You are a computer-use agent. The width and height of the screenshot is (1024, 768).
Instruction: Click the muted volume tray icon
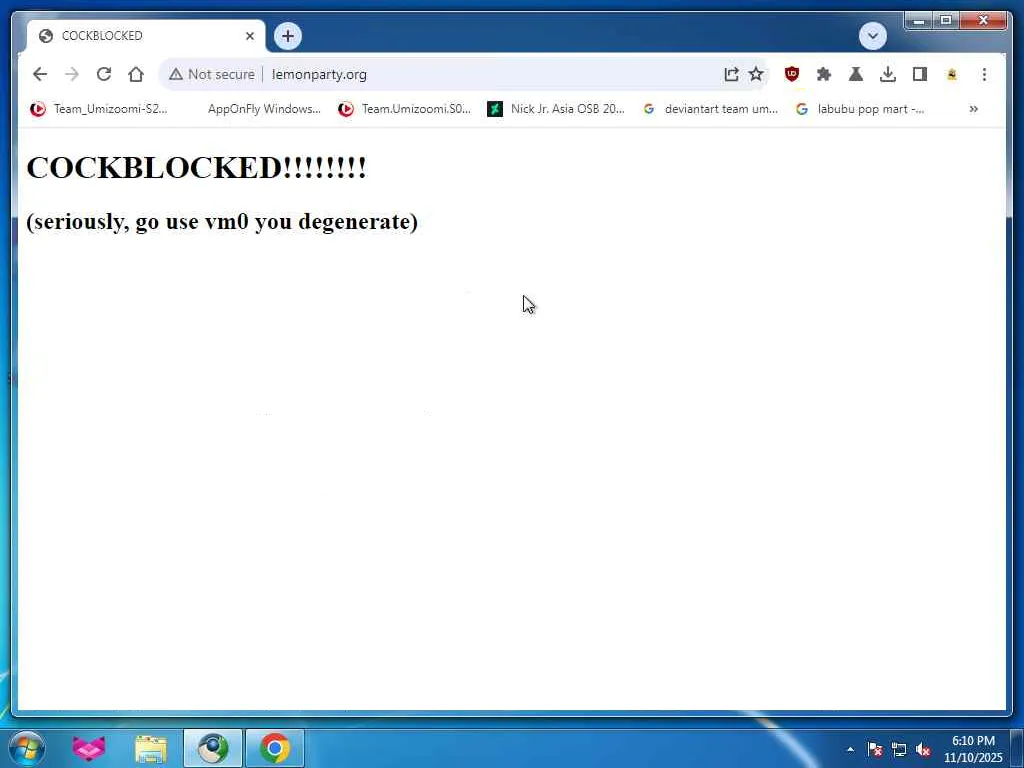coord(923,750)
